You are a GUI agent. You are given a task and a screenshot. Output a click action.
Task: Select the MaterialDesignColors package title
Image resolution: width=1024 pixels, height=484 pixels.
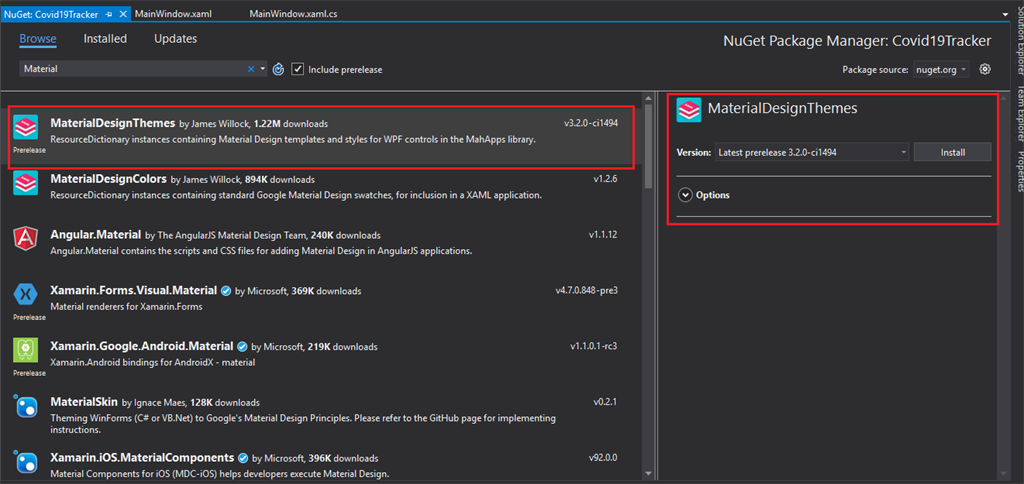[x=109, y=179]
